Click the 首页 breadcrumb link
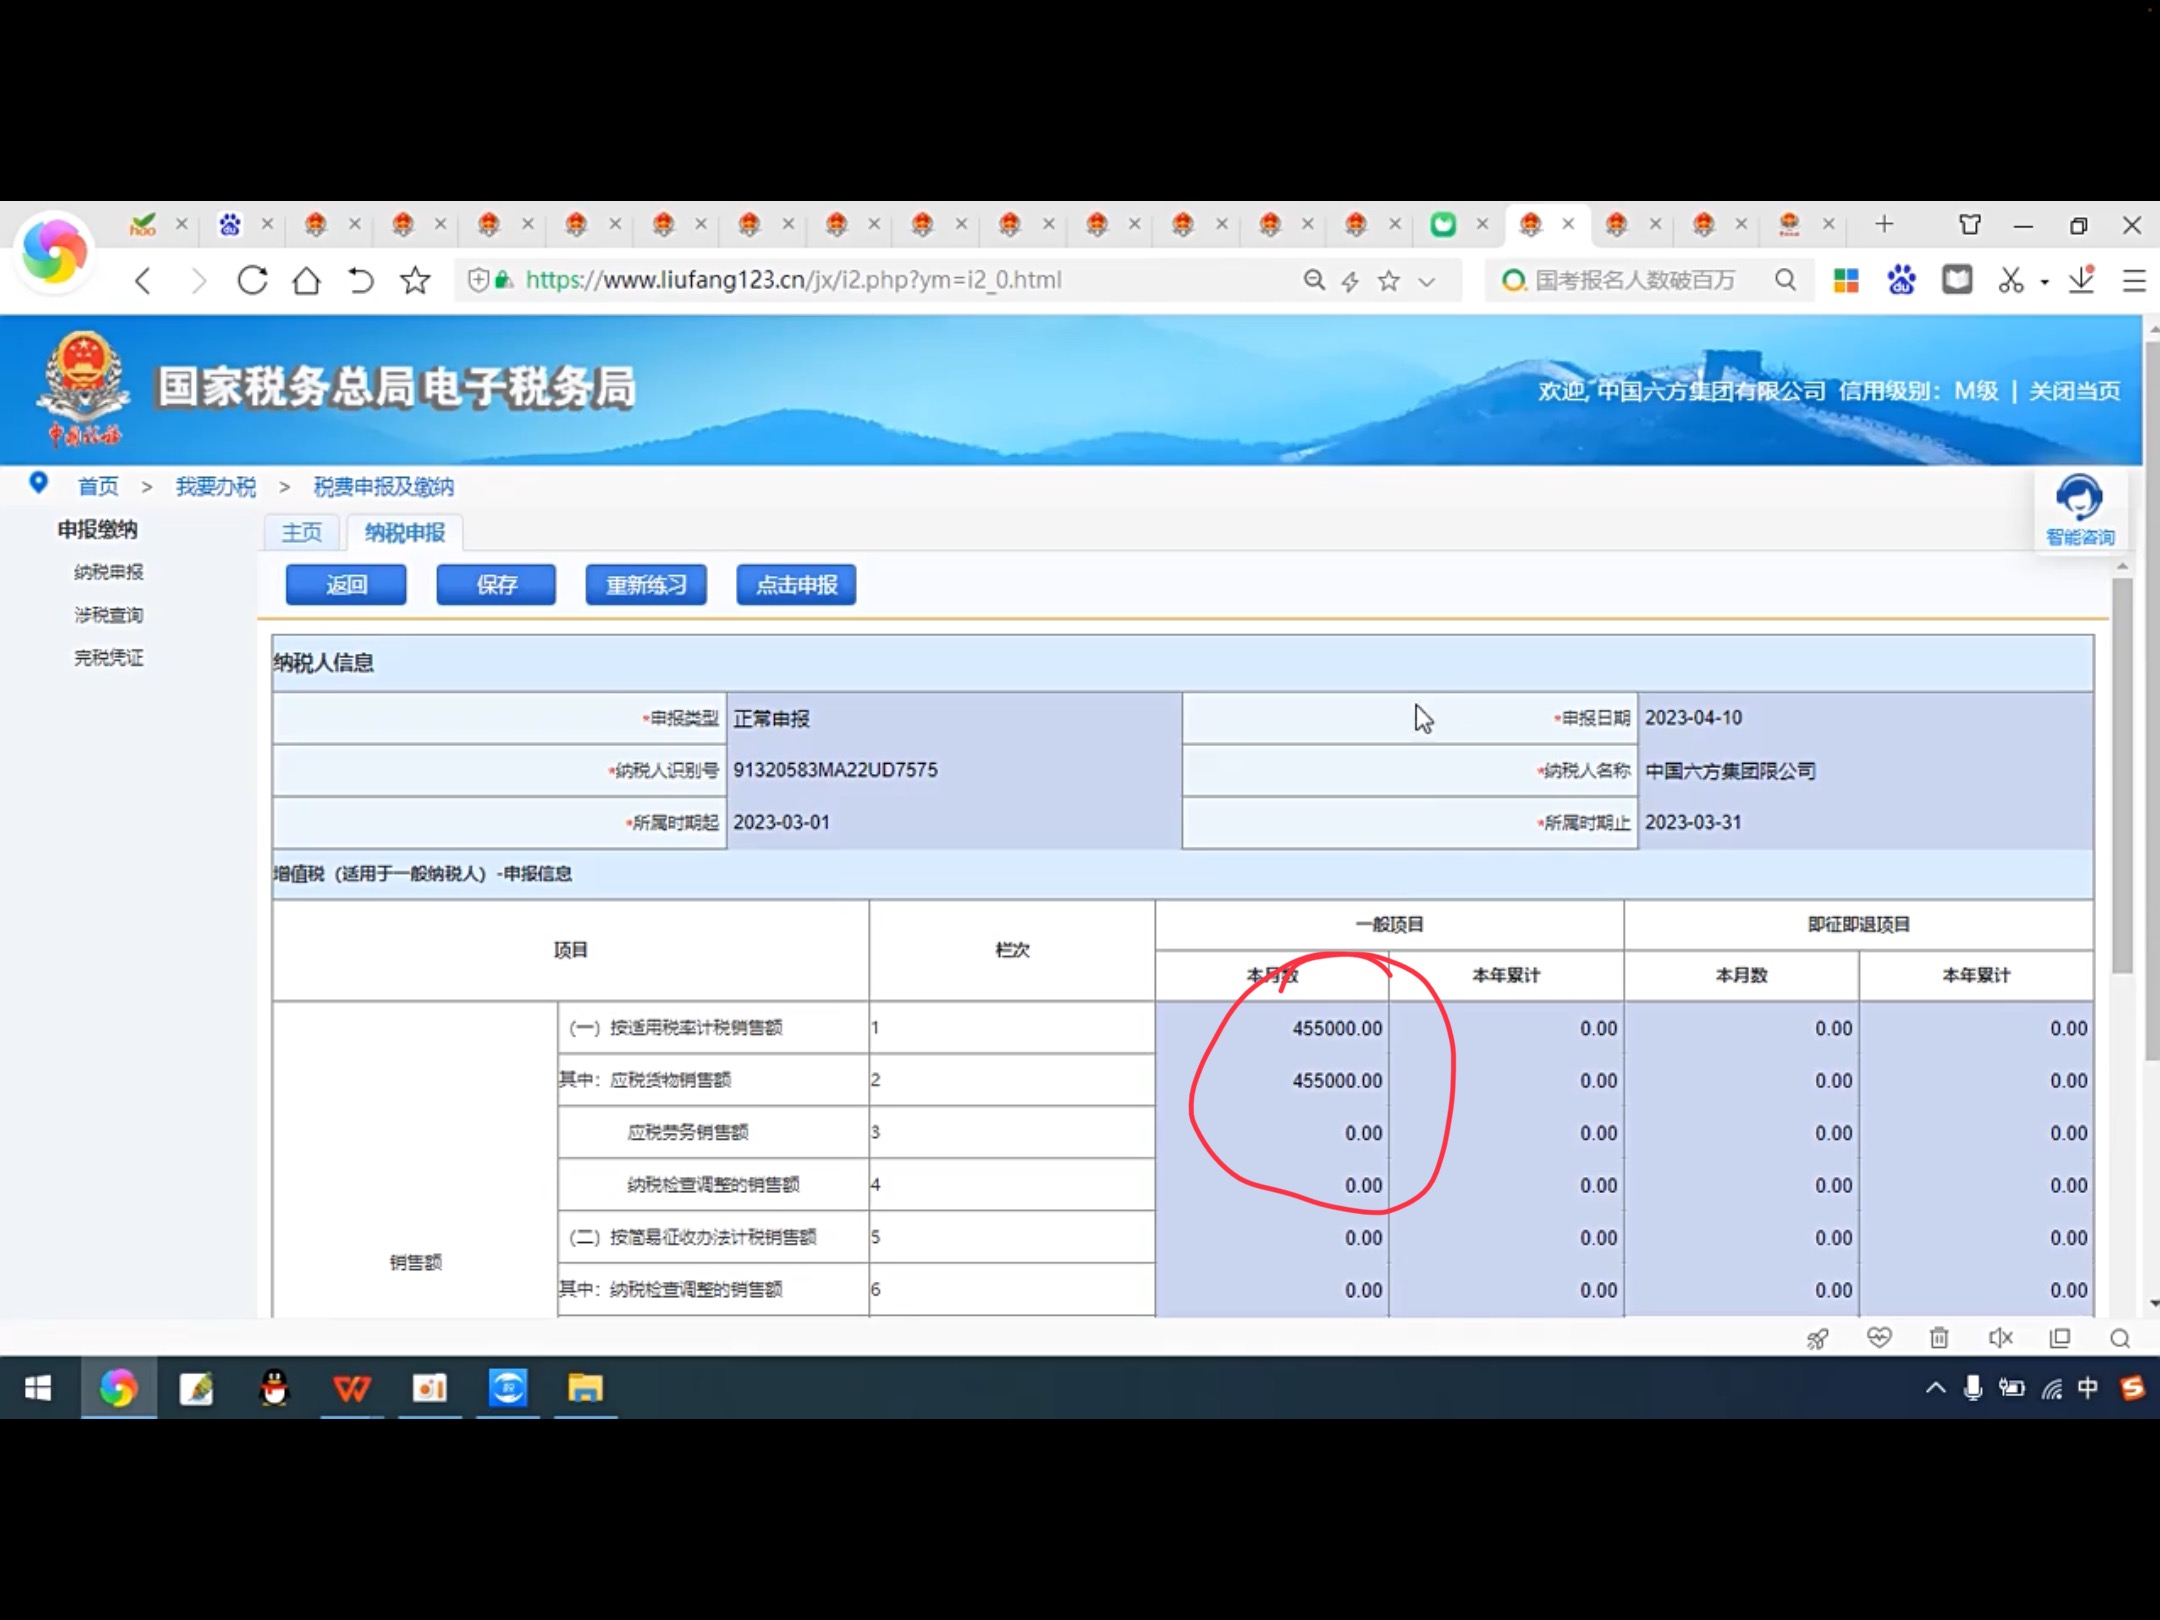Viewport: 2160px width, 1620px height. pyautogui.click(x=99, y=487)
